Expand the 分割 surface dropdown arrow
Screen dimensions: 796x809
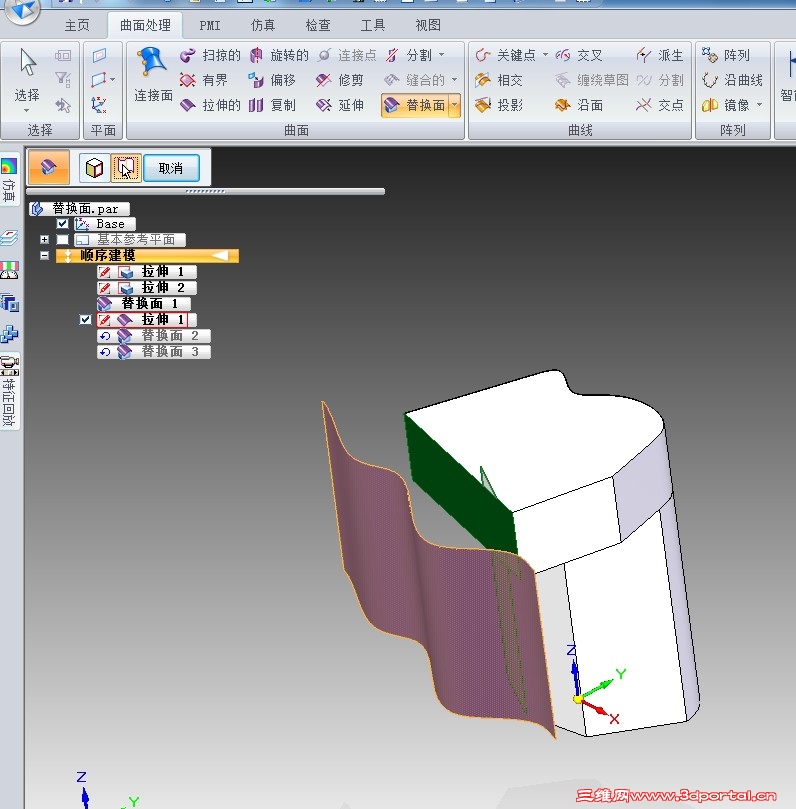[442, 55]
